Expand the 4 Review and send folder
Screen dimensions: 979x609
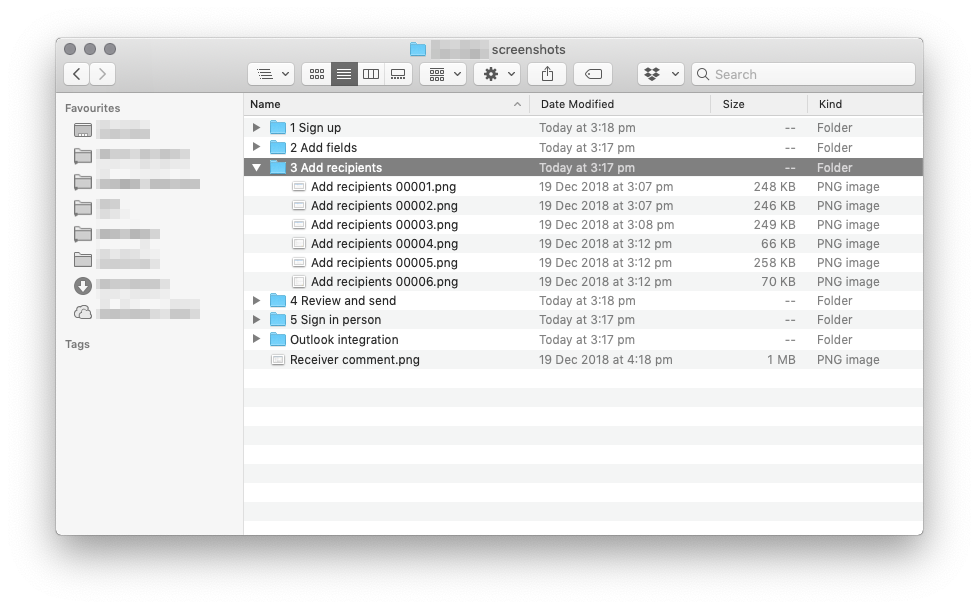click(256, 300)
